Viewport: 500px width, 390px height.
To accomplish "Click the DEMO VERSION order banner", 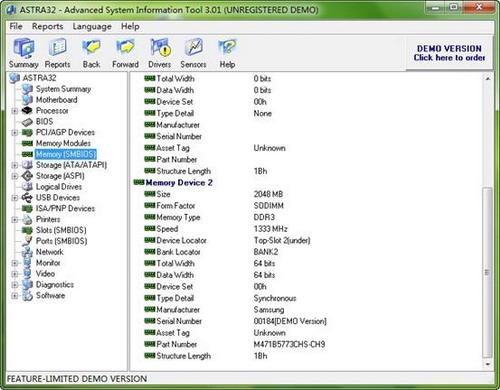I will (x=449, y=53).
